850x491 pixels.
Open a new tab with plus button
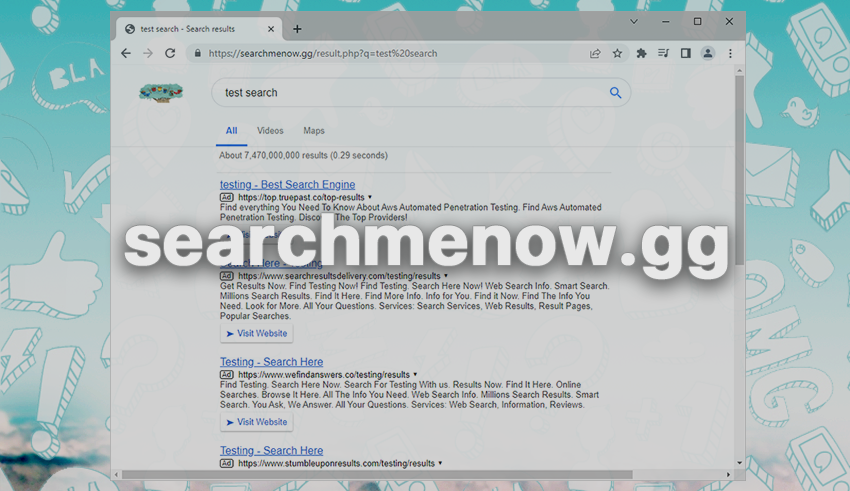coord(297,29)
